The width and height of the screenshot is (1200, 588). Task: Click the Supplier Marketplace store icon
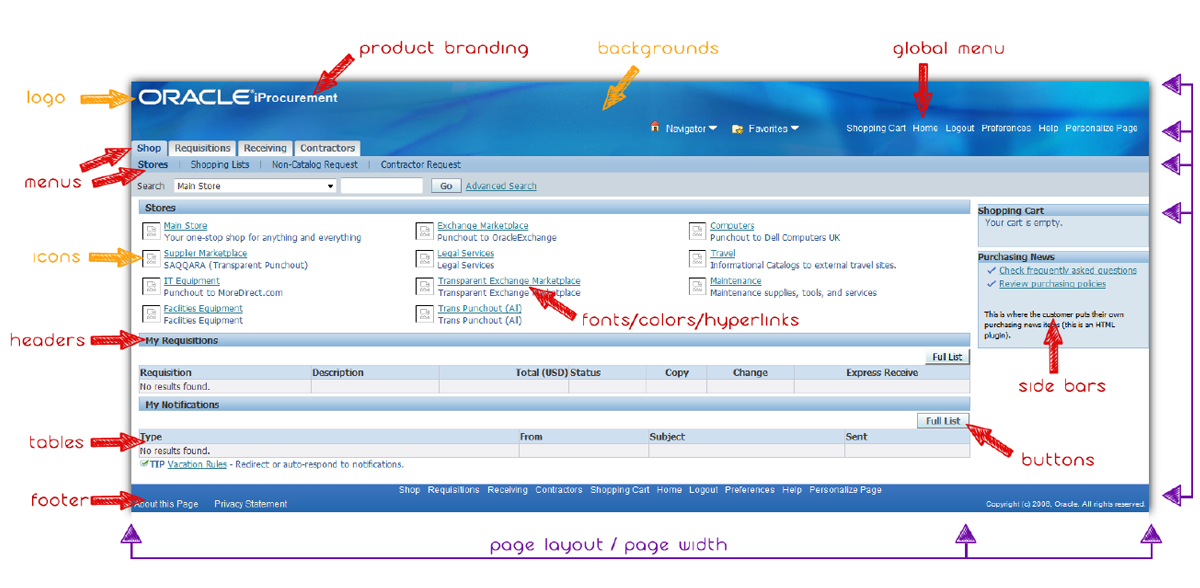pos(151,259)
